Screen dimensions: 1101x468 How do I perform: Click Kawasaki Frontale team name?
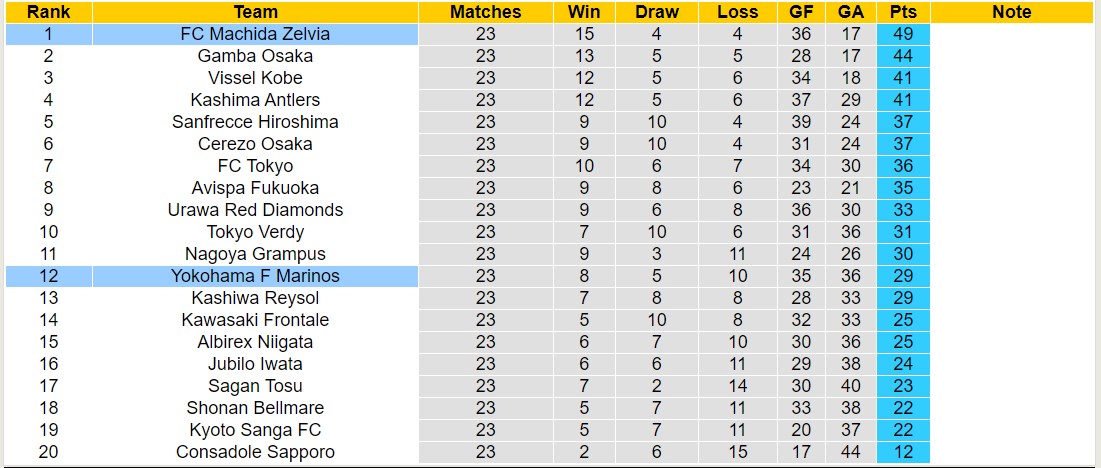click(x=255, y=320)
